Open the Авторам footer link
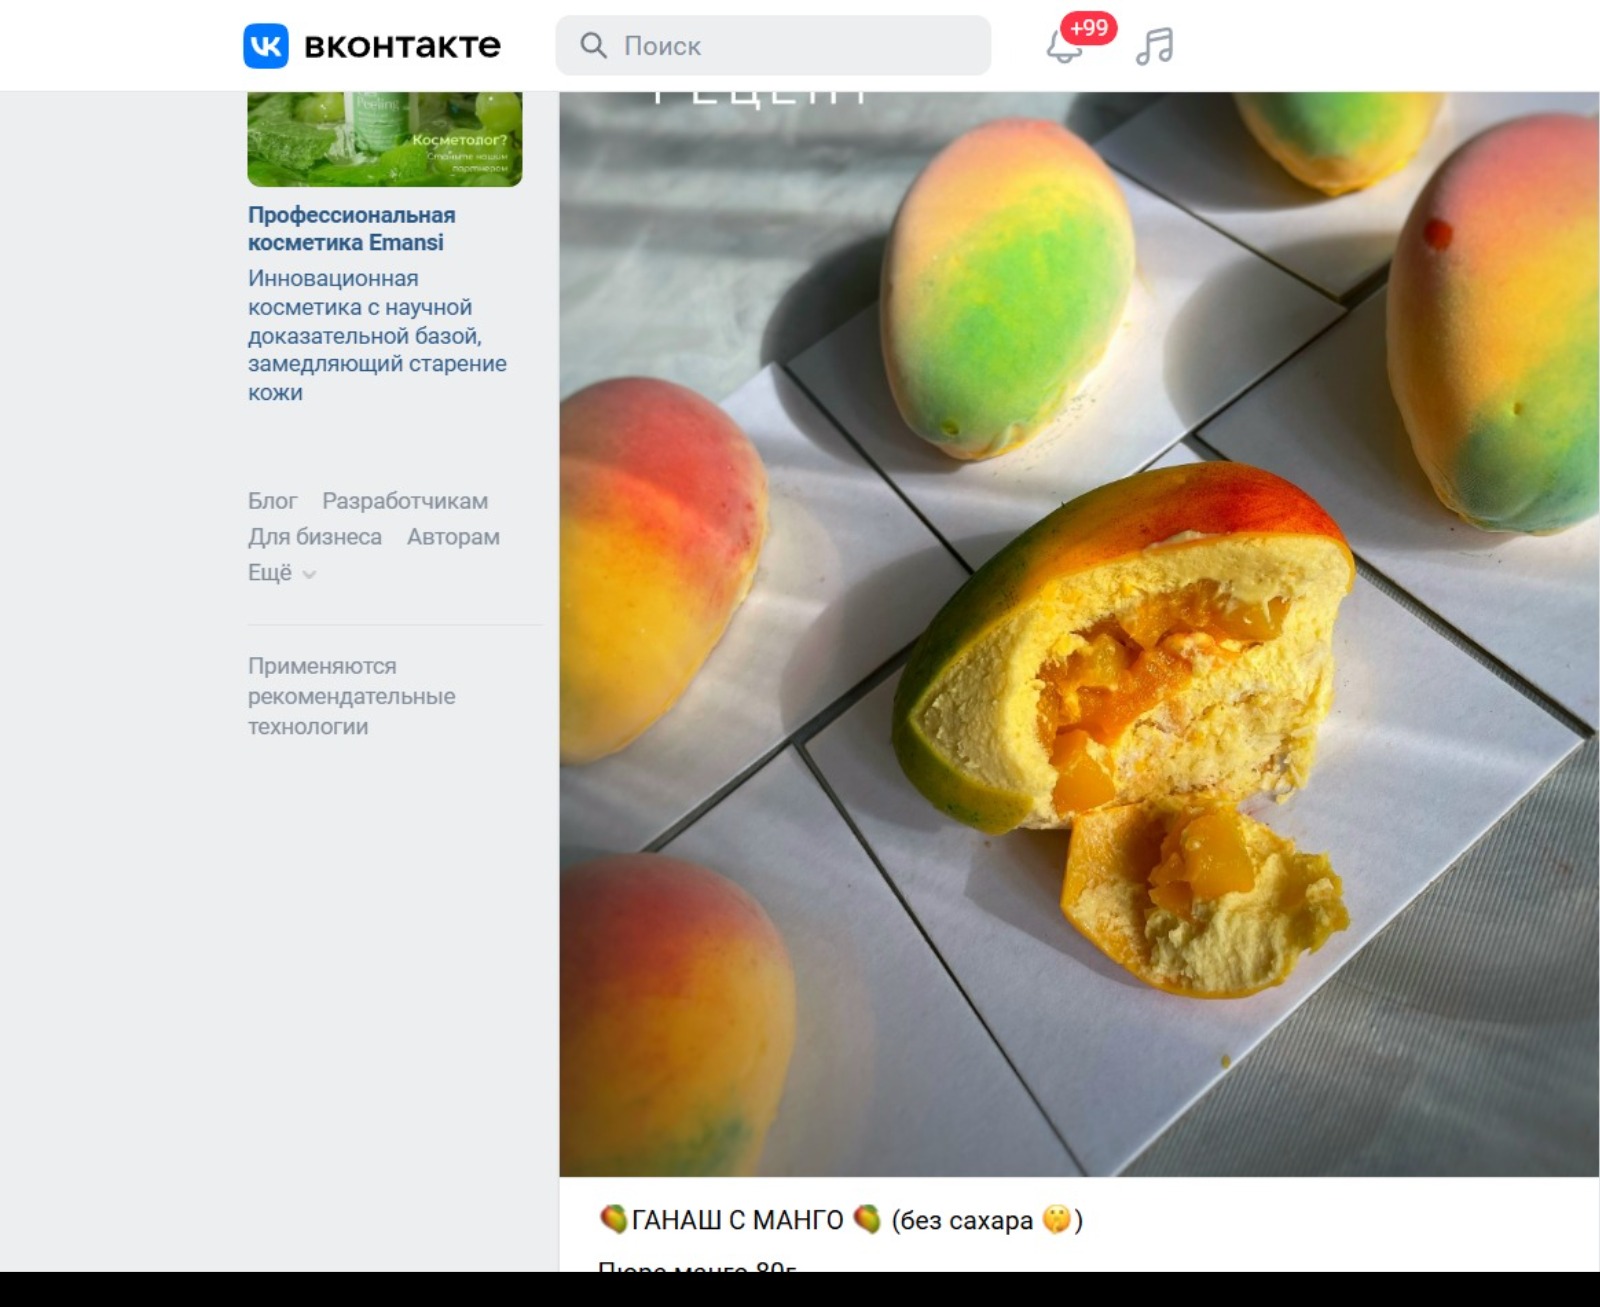The image size is (1600, 1307). click(x=453, y=537)
